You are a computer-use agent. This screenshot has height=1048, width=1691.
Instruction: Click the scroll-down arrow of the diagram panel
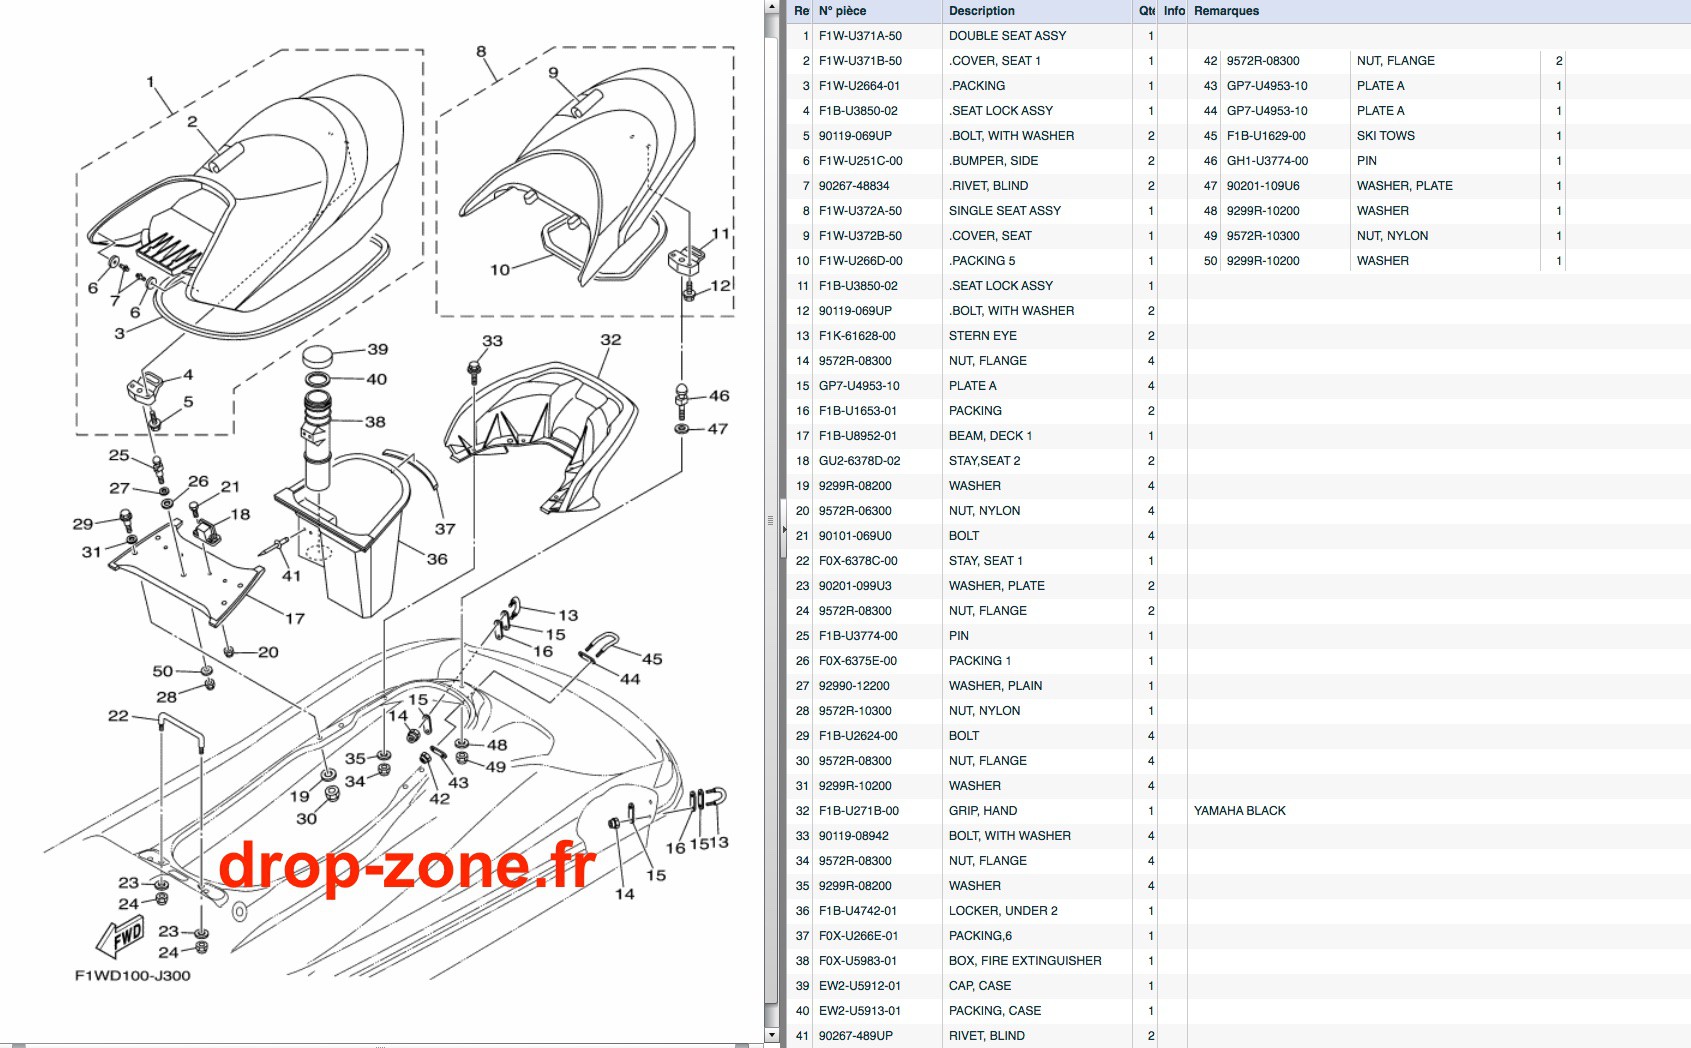coord(771,1035)
